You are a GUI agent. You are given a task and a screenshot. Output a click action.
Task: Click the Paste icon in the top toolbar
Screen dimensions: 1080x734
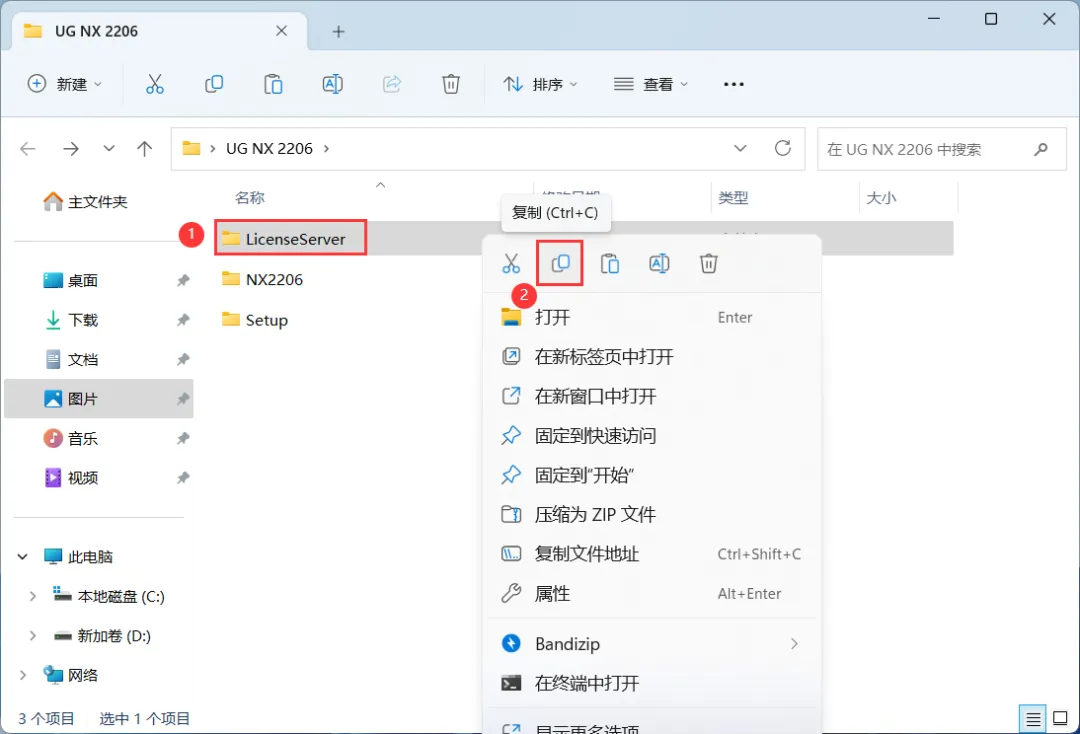(273, 84)
